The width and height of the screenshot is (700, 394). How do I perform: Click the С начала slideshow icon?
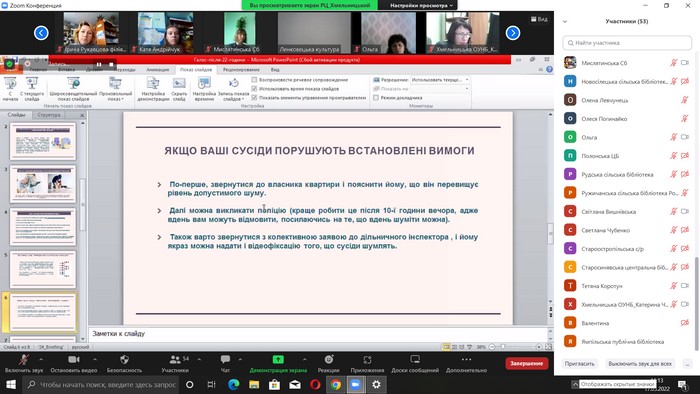[x=10, y=84]
